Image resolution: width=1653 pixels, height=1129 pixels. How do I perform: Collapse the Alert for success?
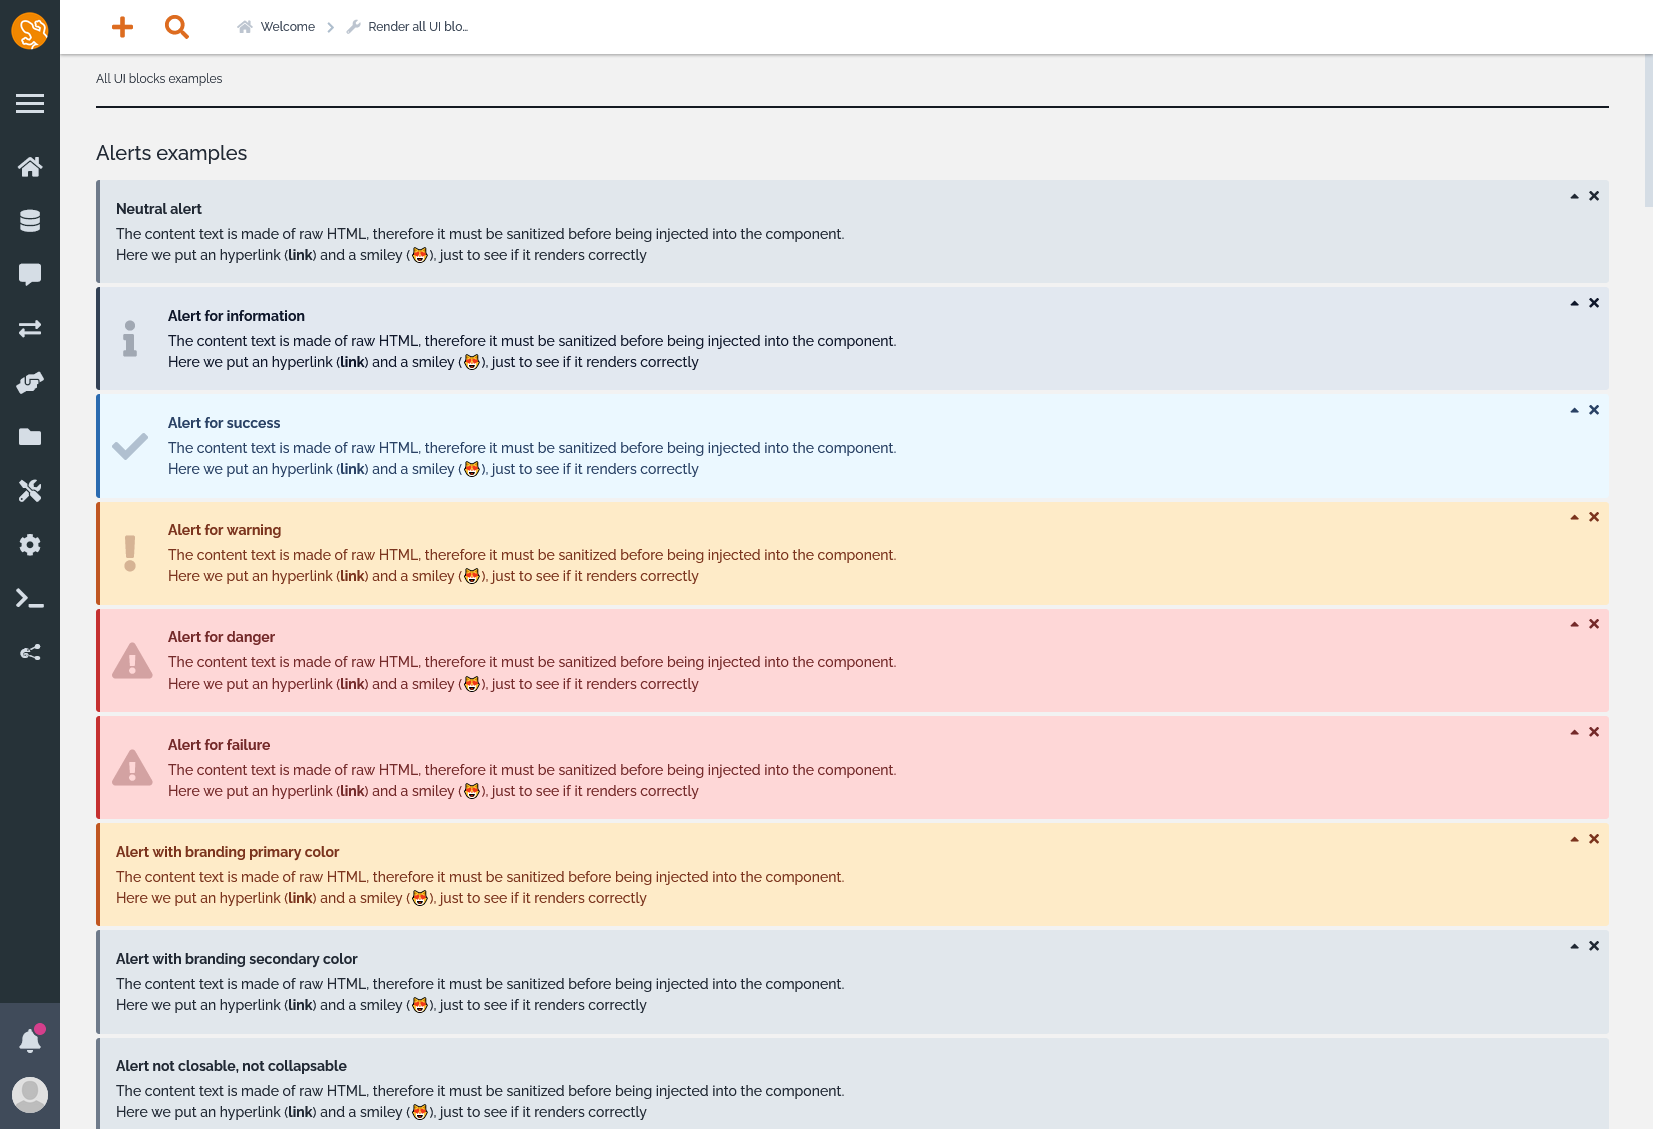1574,411
